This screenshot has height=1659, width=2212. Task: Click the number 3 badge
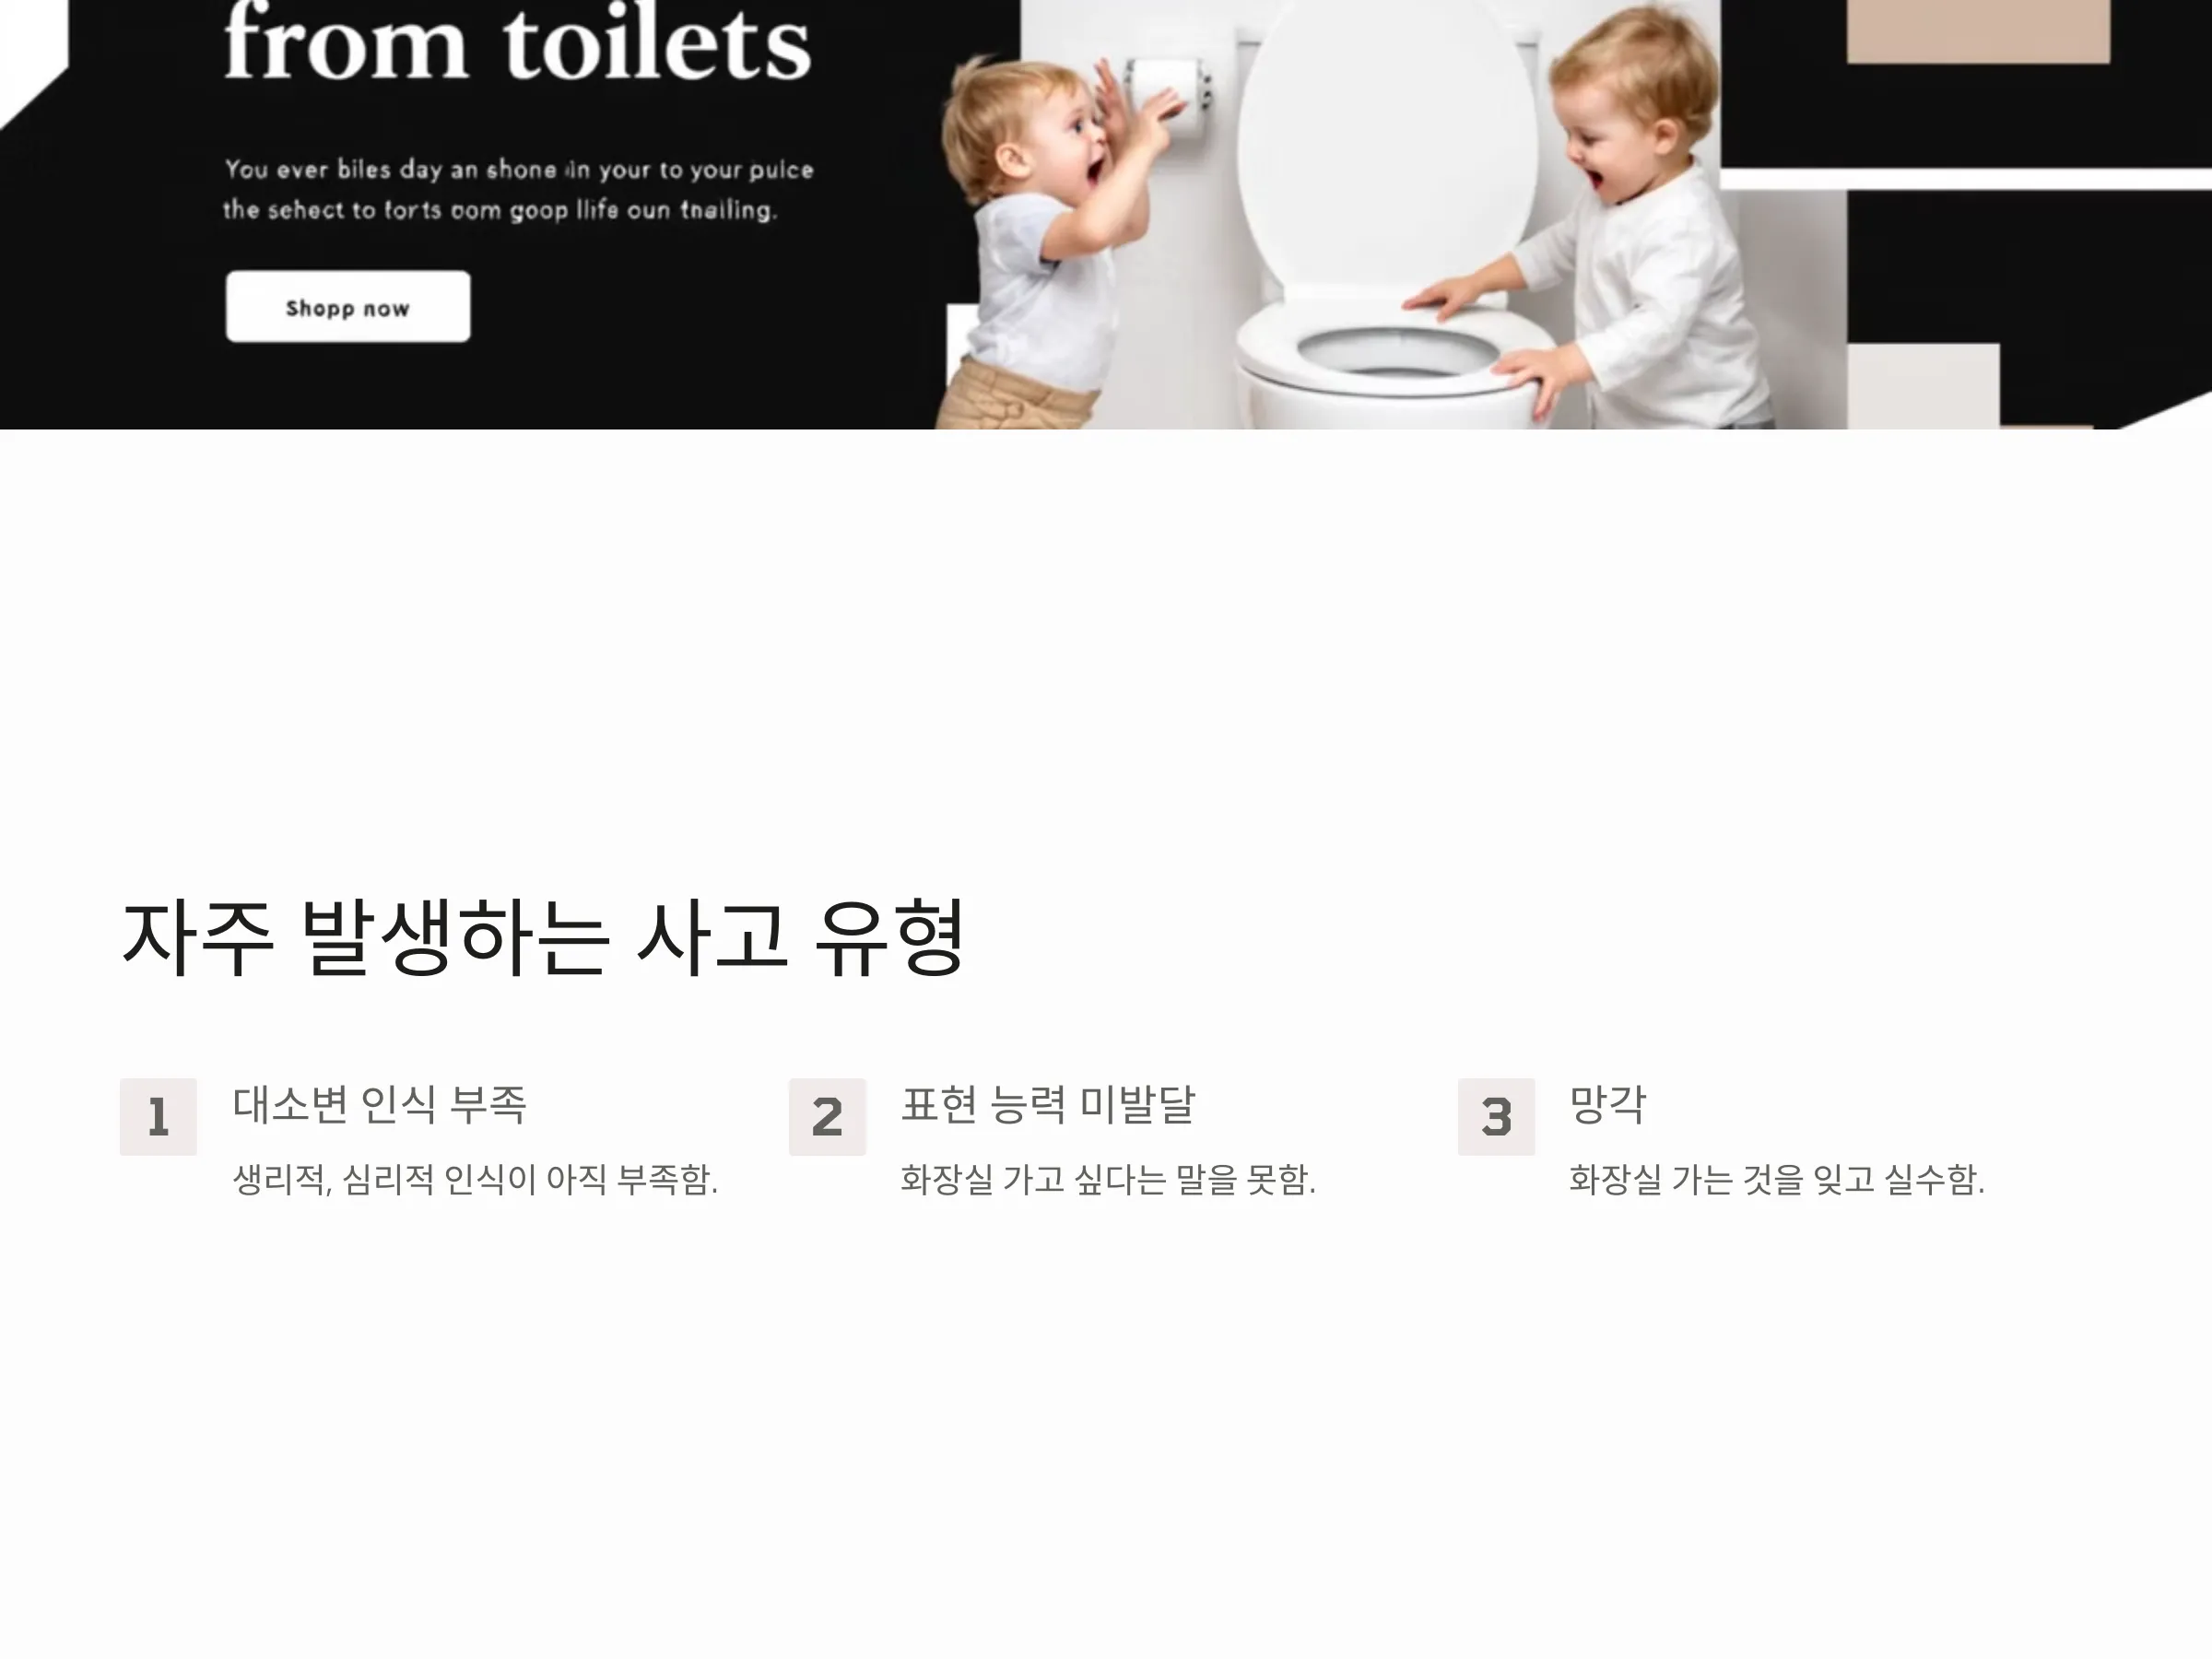(1496, 1117)
